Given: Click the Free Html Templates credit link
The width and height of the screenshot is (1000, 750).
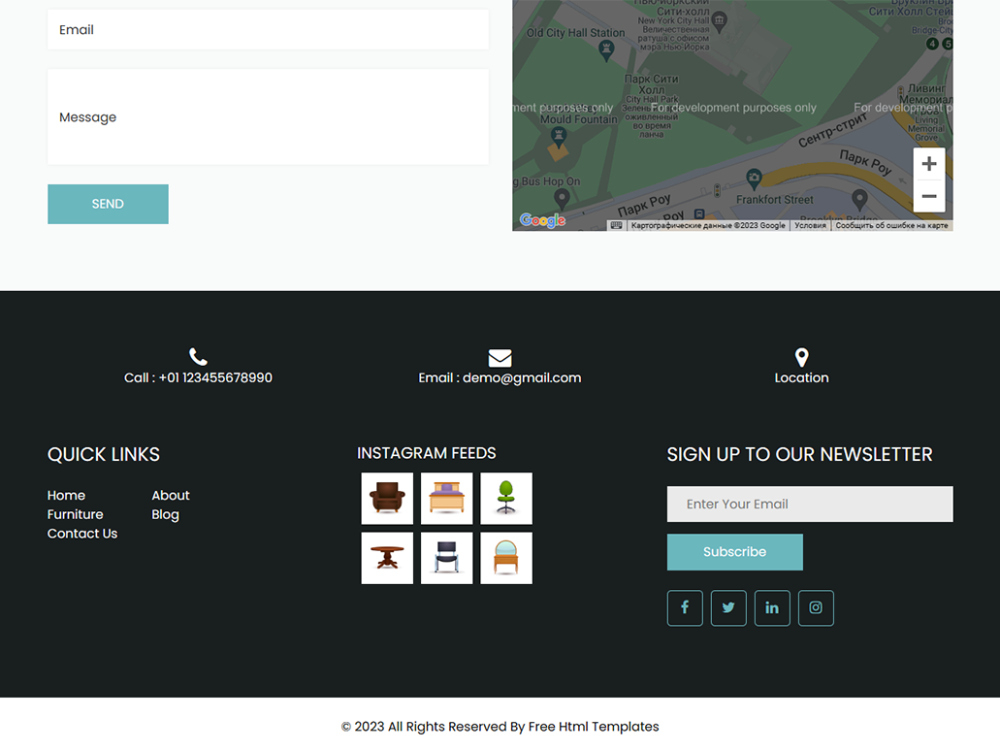Looking at the screenshot, I should [x=594, y=726].
